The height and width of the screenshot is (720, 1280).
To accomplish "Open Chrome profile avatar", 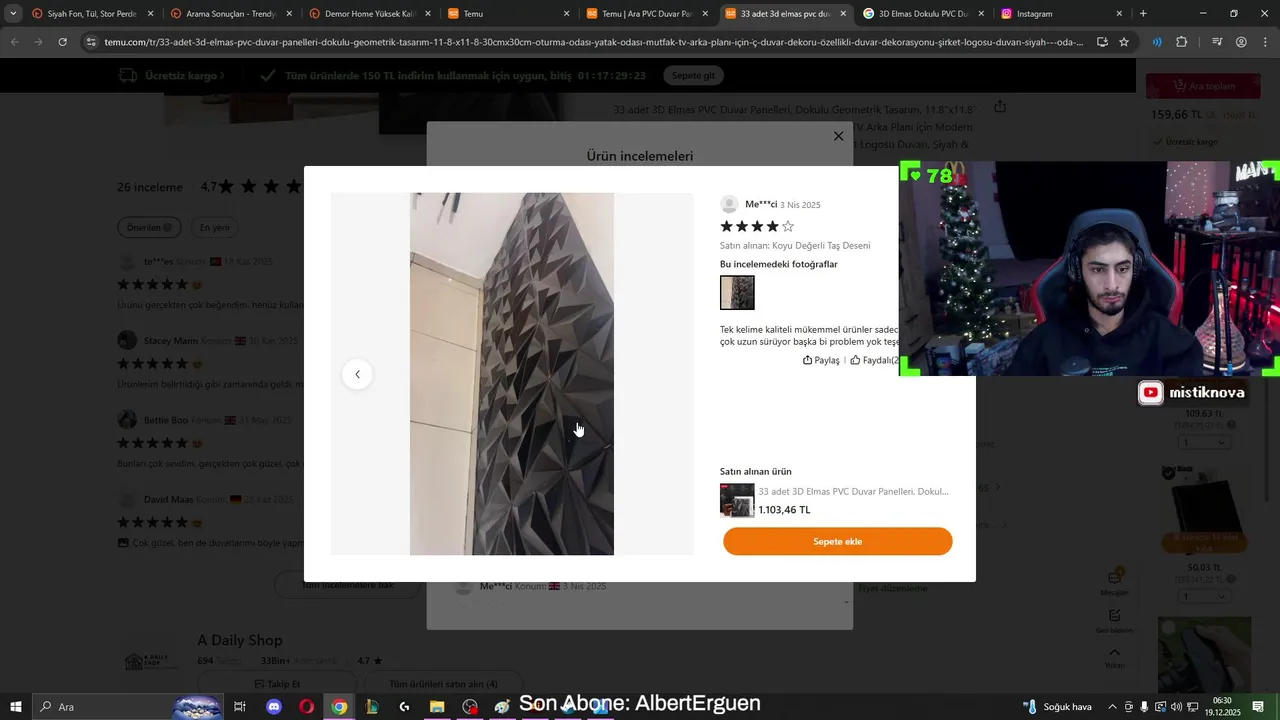I will pyautogui.click(x=1241, y=42).
